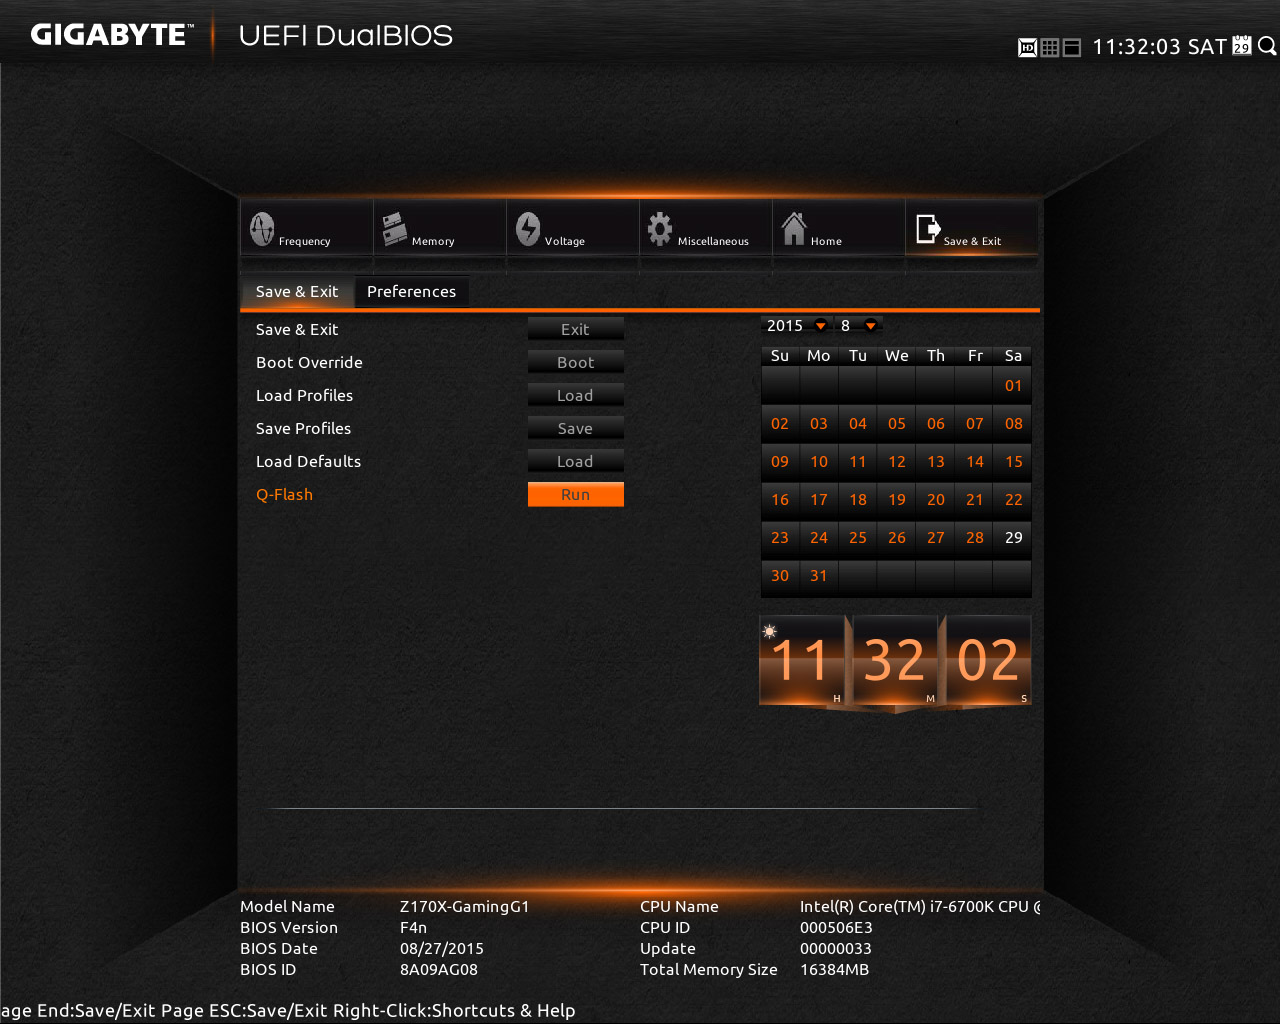Go to the Home menu icon
The width and height of the screenshot is (1280, 1024).
click(x=794, y=229)
